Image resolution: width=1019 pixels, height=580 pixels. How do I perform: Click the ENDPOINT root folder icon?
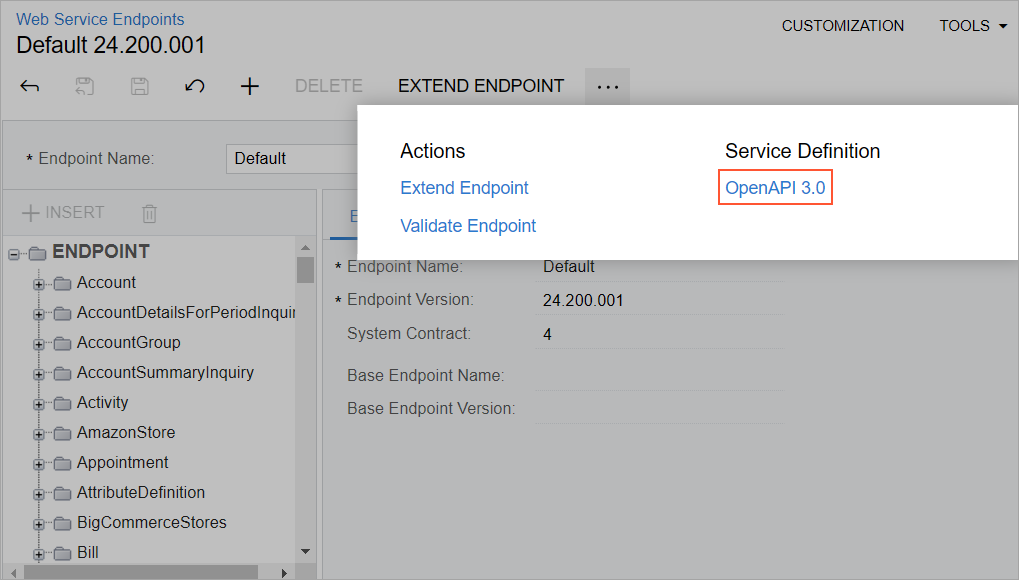click(x=38, y=253)
